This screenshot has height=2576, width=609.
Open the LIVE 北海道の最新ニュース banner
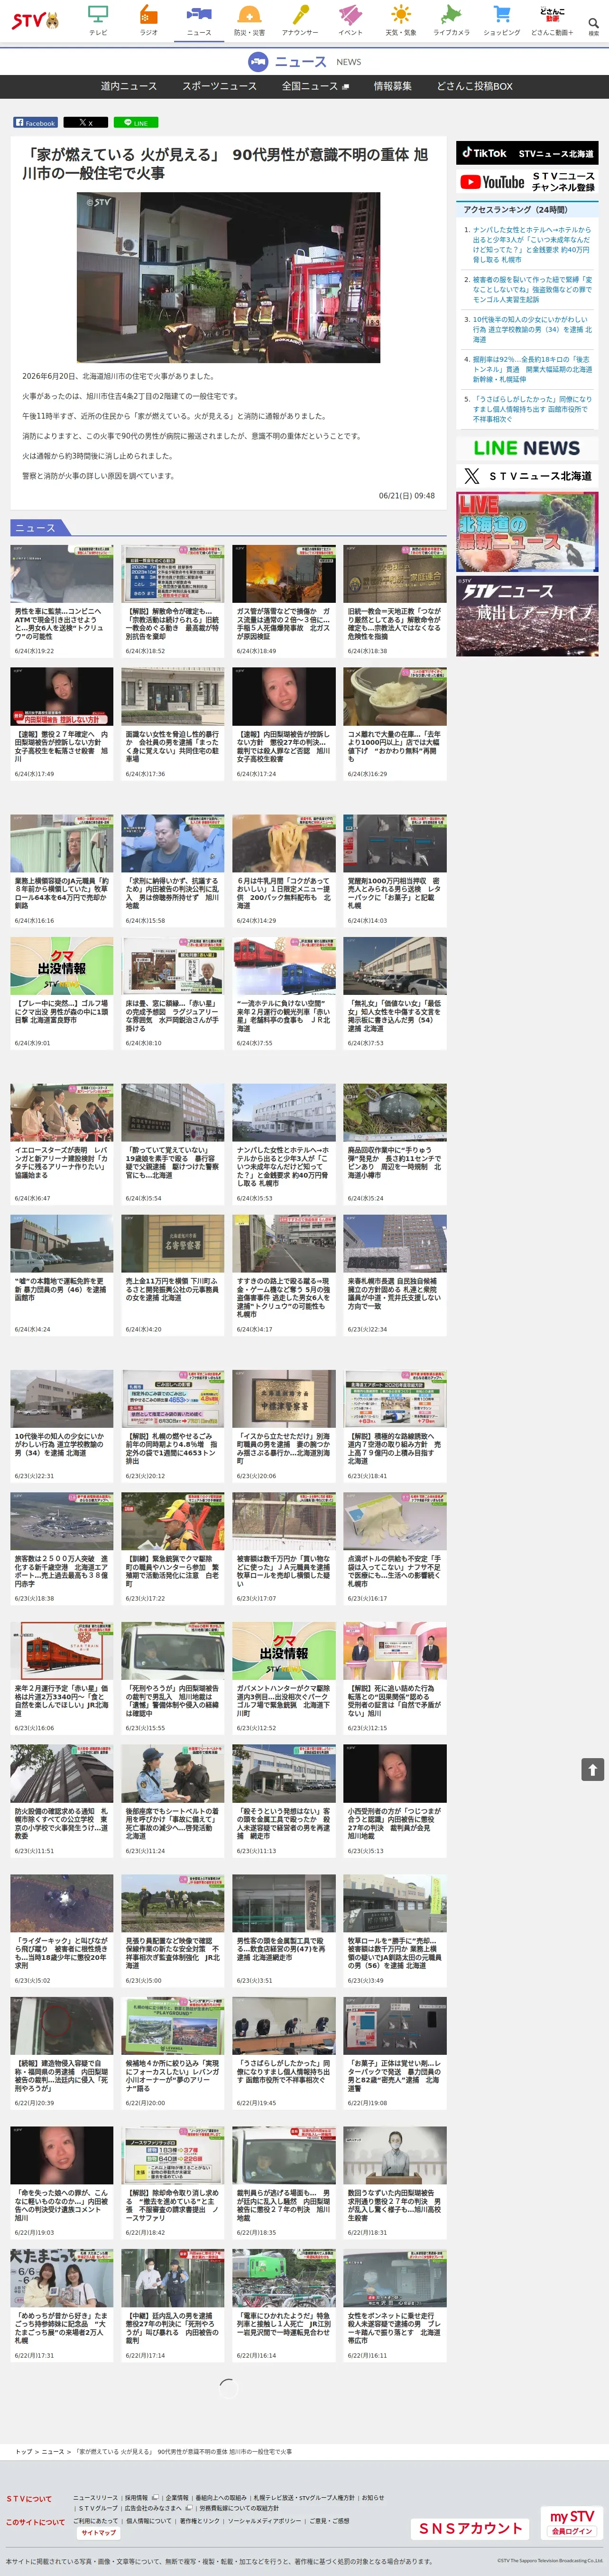tap(527, 532)
